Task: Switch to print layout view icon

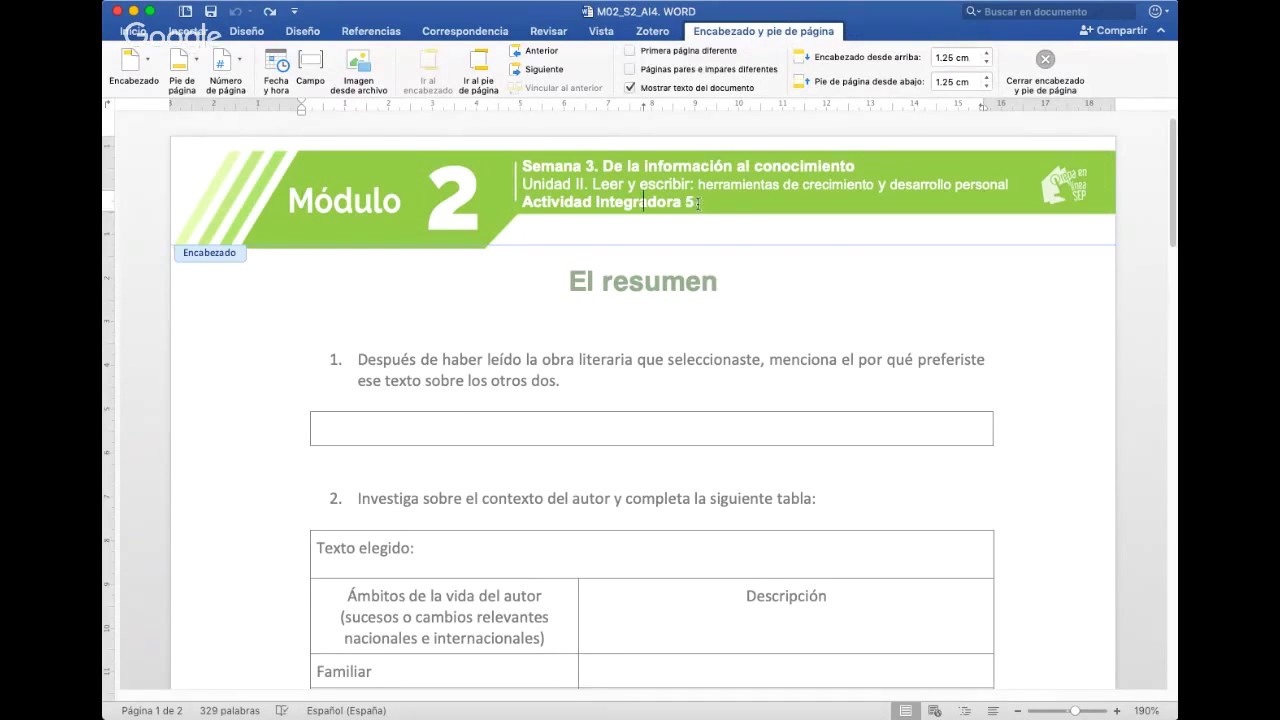Action: coord(905,710)
